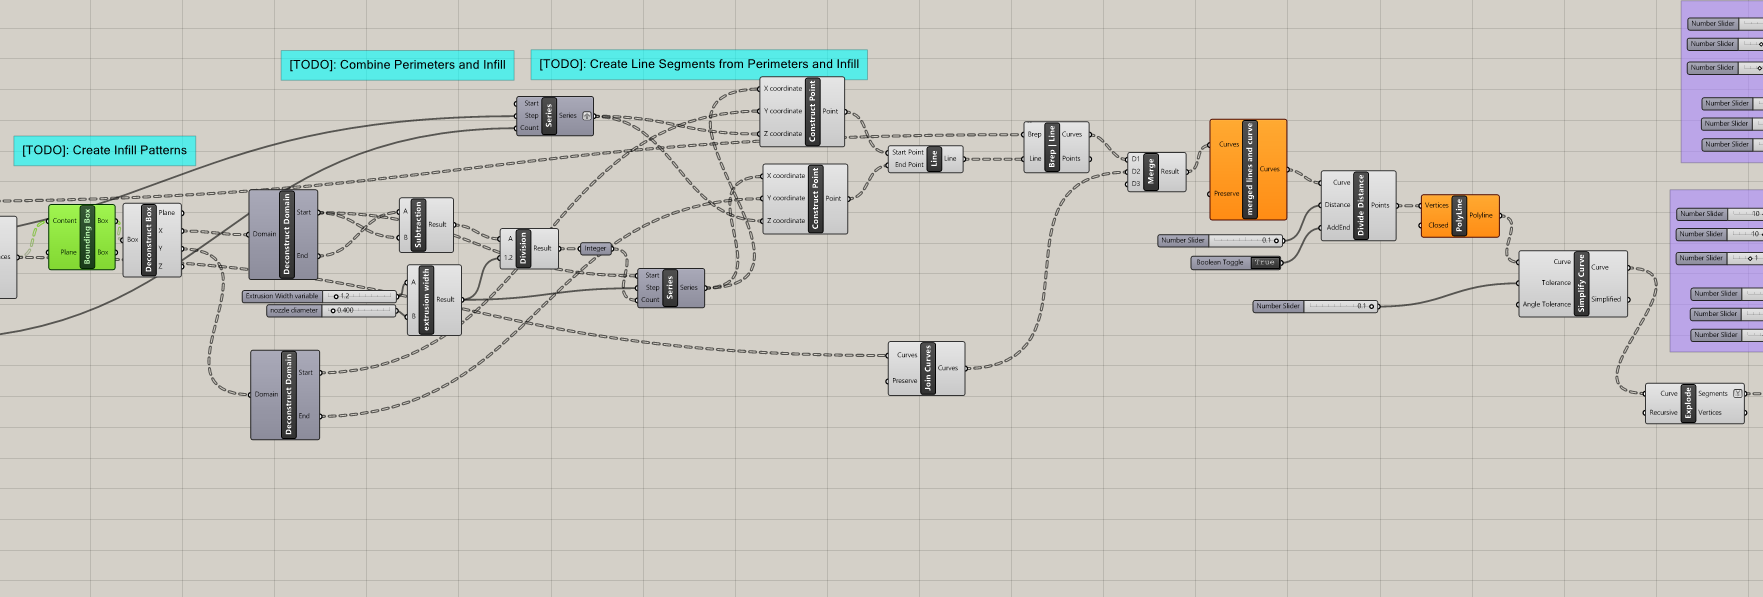This screenshot has height=597, width=1763.
Task: Click the Vertices output on Explode
Action: (1710, 413)
